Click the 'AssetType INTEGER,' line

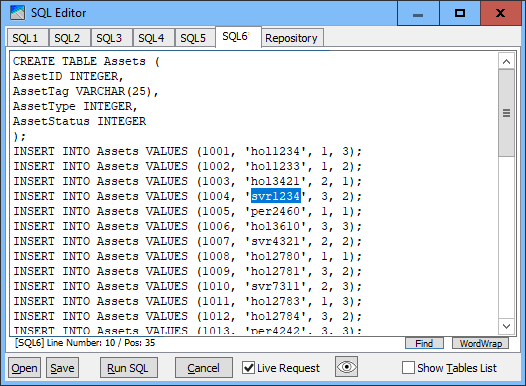pyautogui.click(x=75, y=106)
